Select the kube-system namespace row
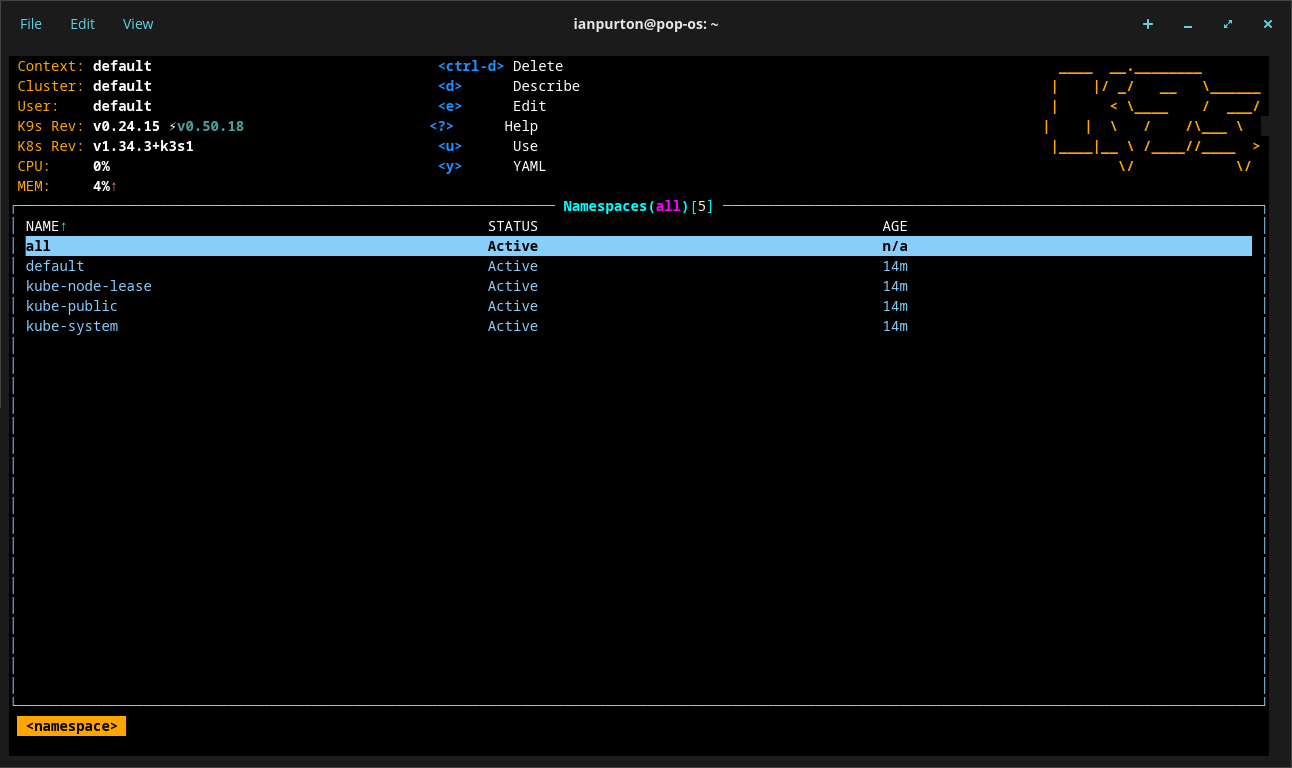 (x=72, y=326)
